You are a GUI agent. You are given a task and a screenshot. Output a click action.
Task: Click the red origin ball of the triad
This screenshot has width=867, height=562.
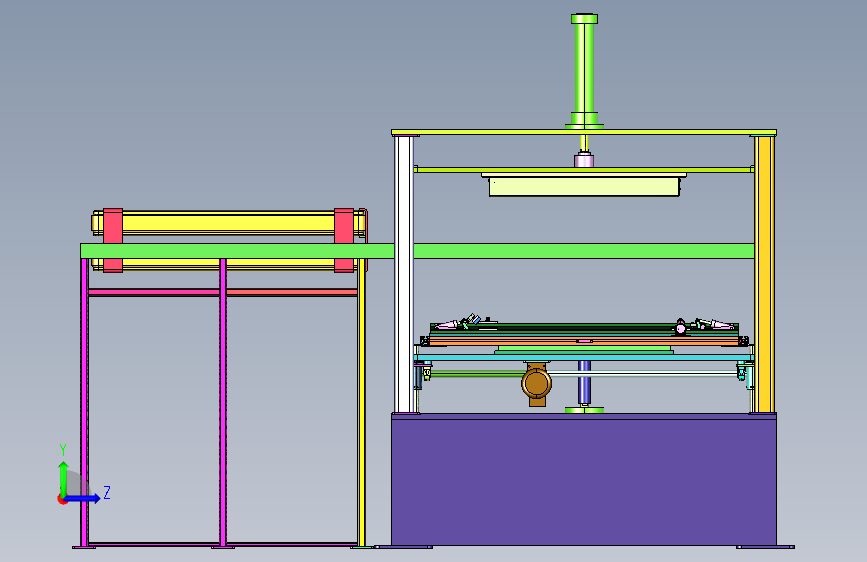tap(62, 499)
